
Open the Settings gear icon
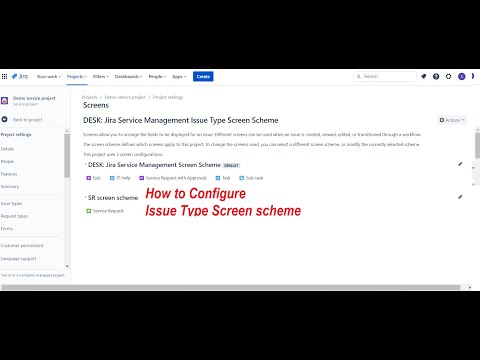449,76
